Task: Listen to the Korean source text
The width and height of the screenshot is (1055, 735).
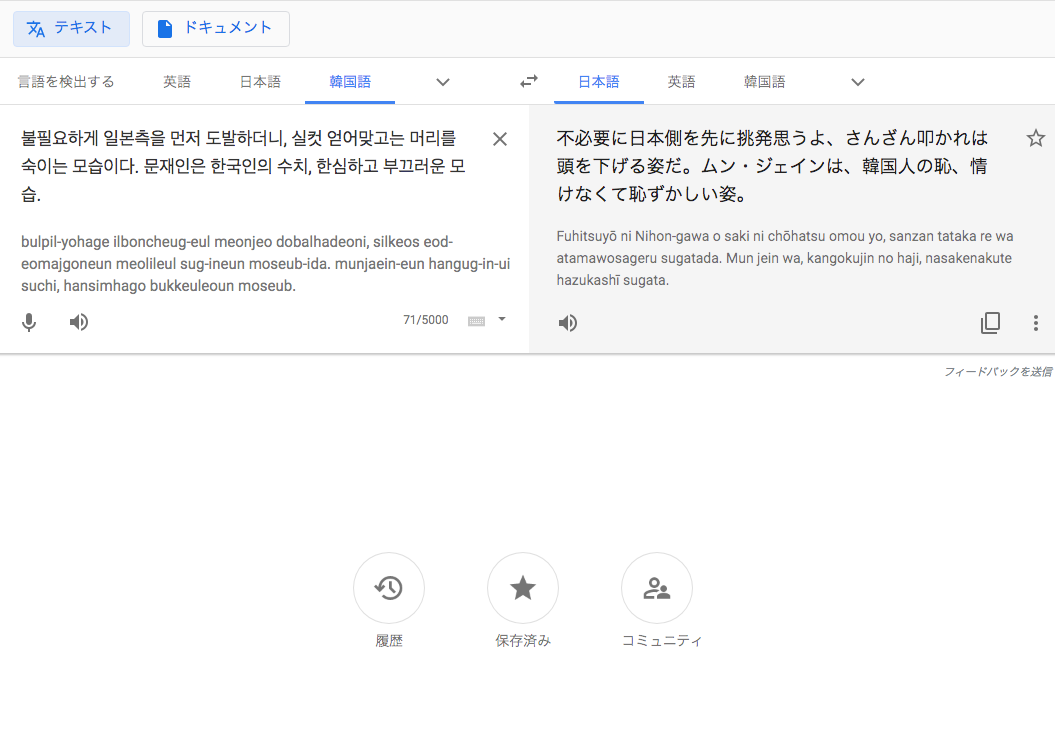Action: [79, 322]
